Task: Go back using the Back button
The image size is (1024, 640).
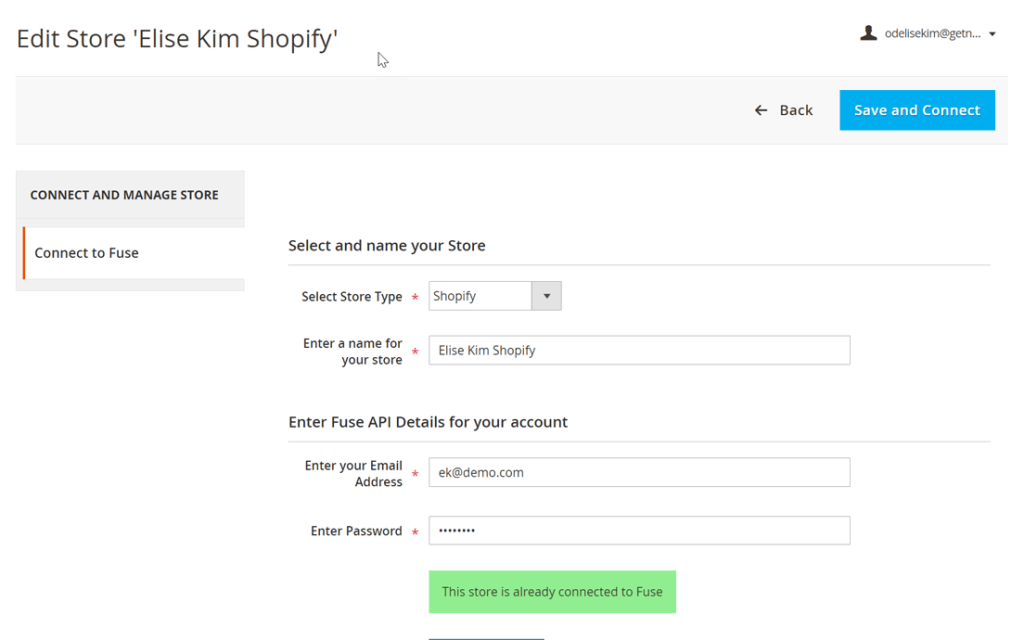Action: click(x=784, y=110)
